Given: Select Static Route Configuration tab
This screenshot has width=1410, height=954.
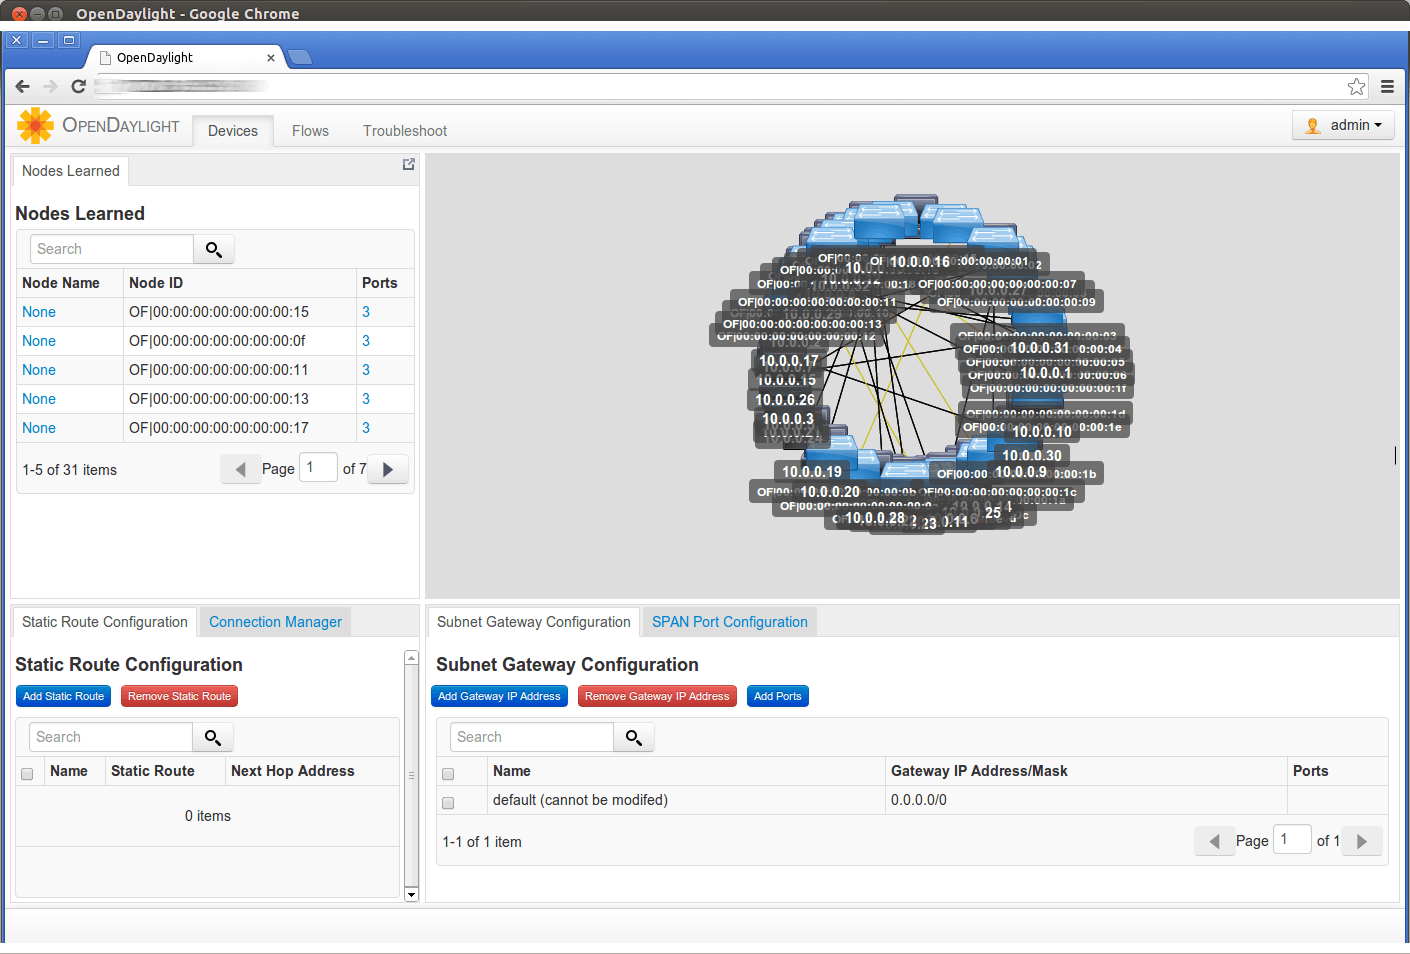Looking at the screenshot, I should coord(105,622).
